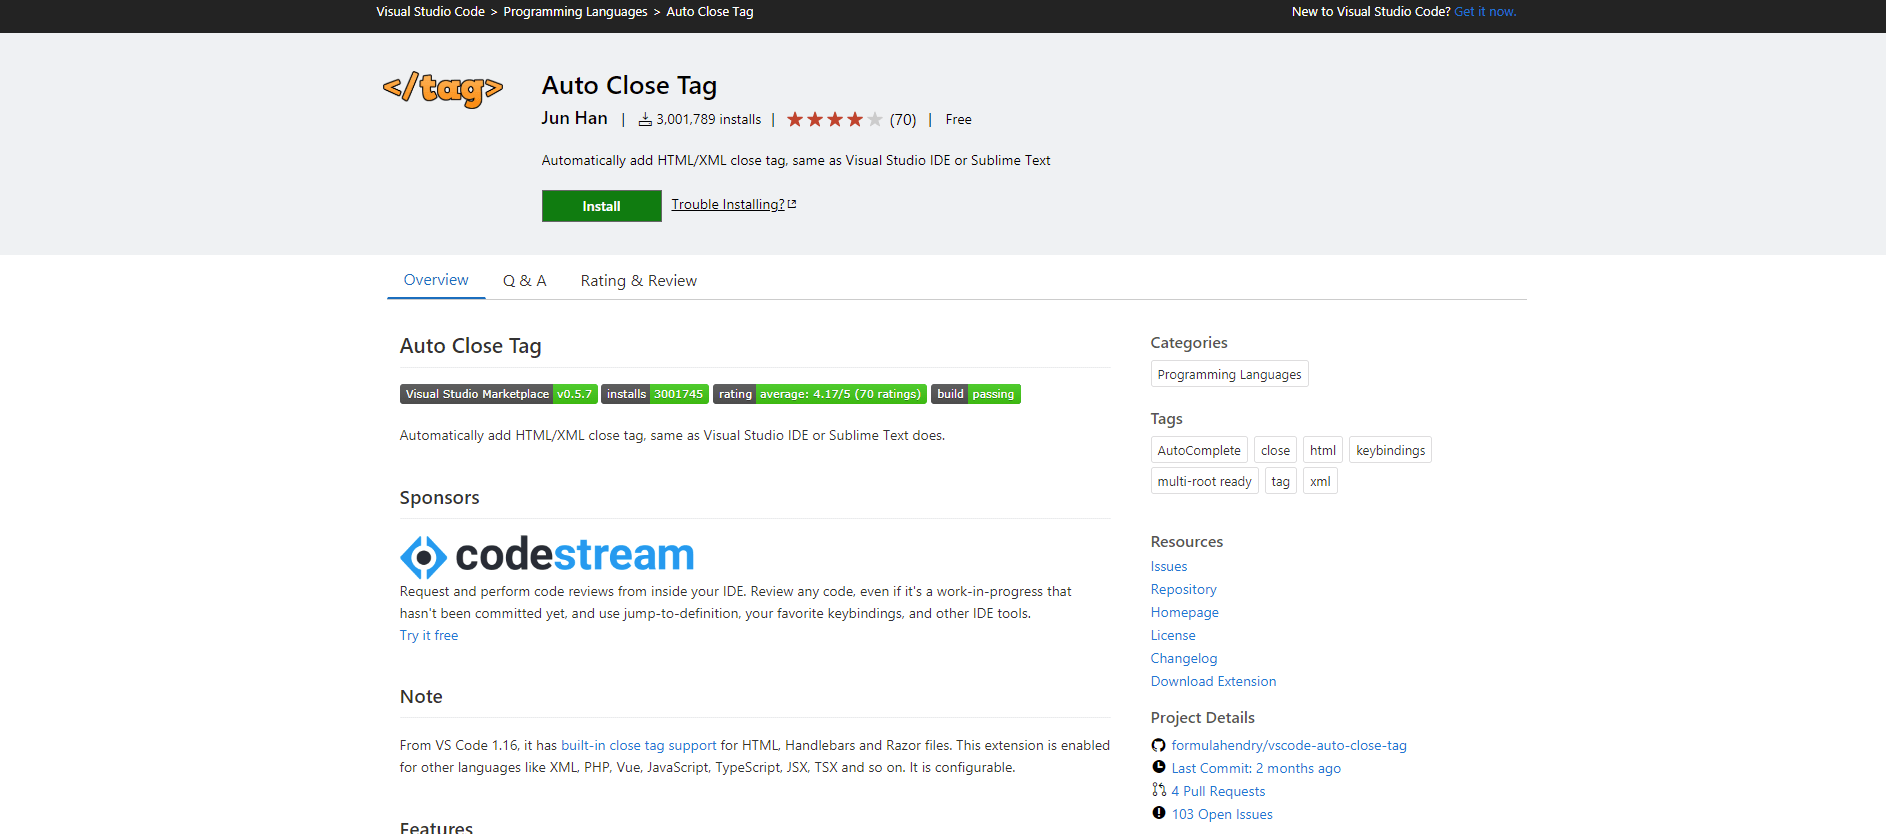The width and height of the screenshot is (1886, 834).
Task: Open publisher Jun Han's page
Action: (x=575, y=118)
